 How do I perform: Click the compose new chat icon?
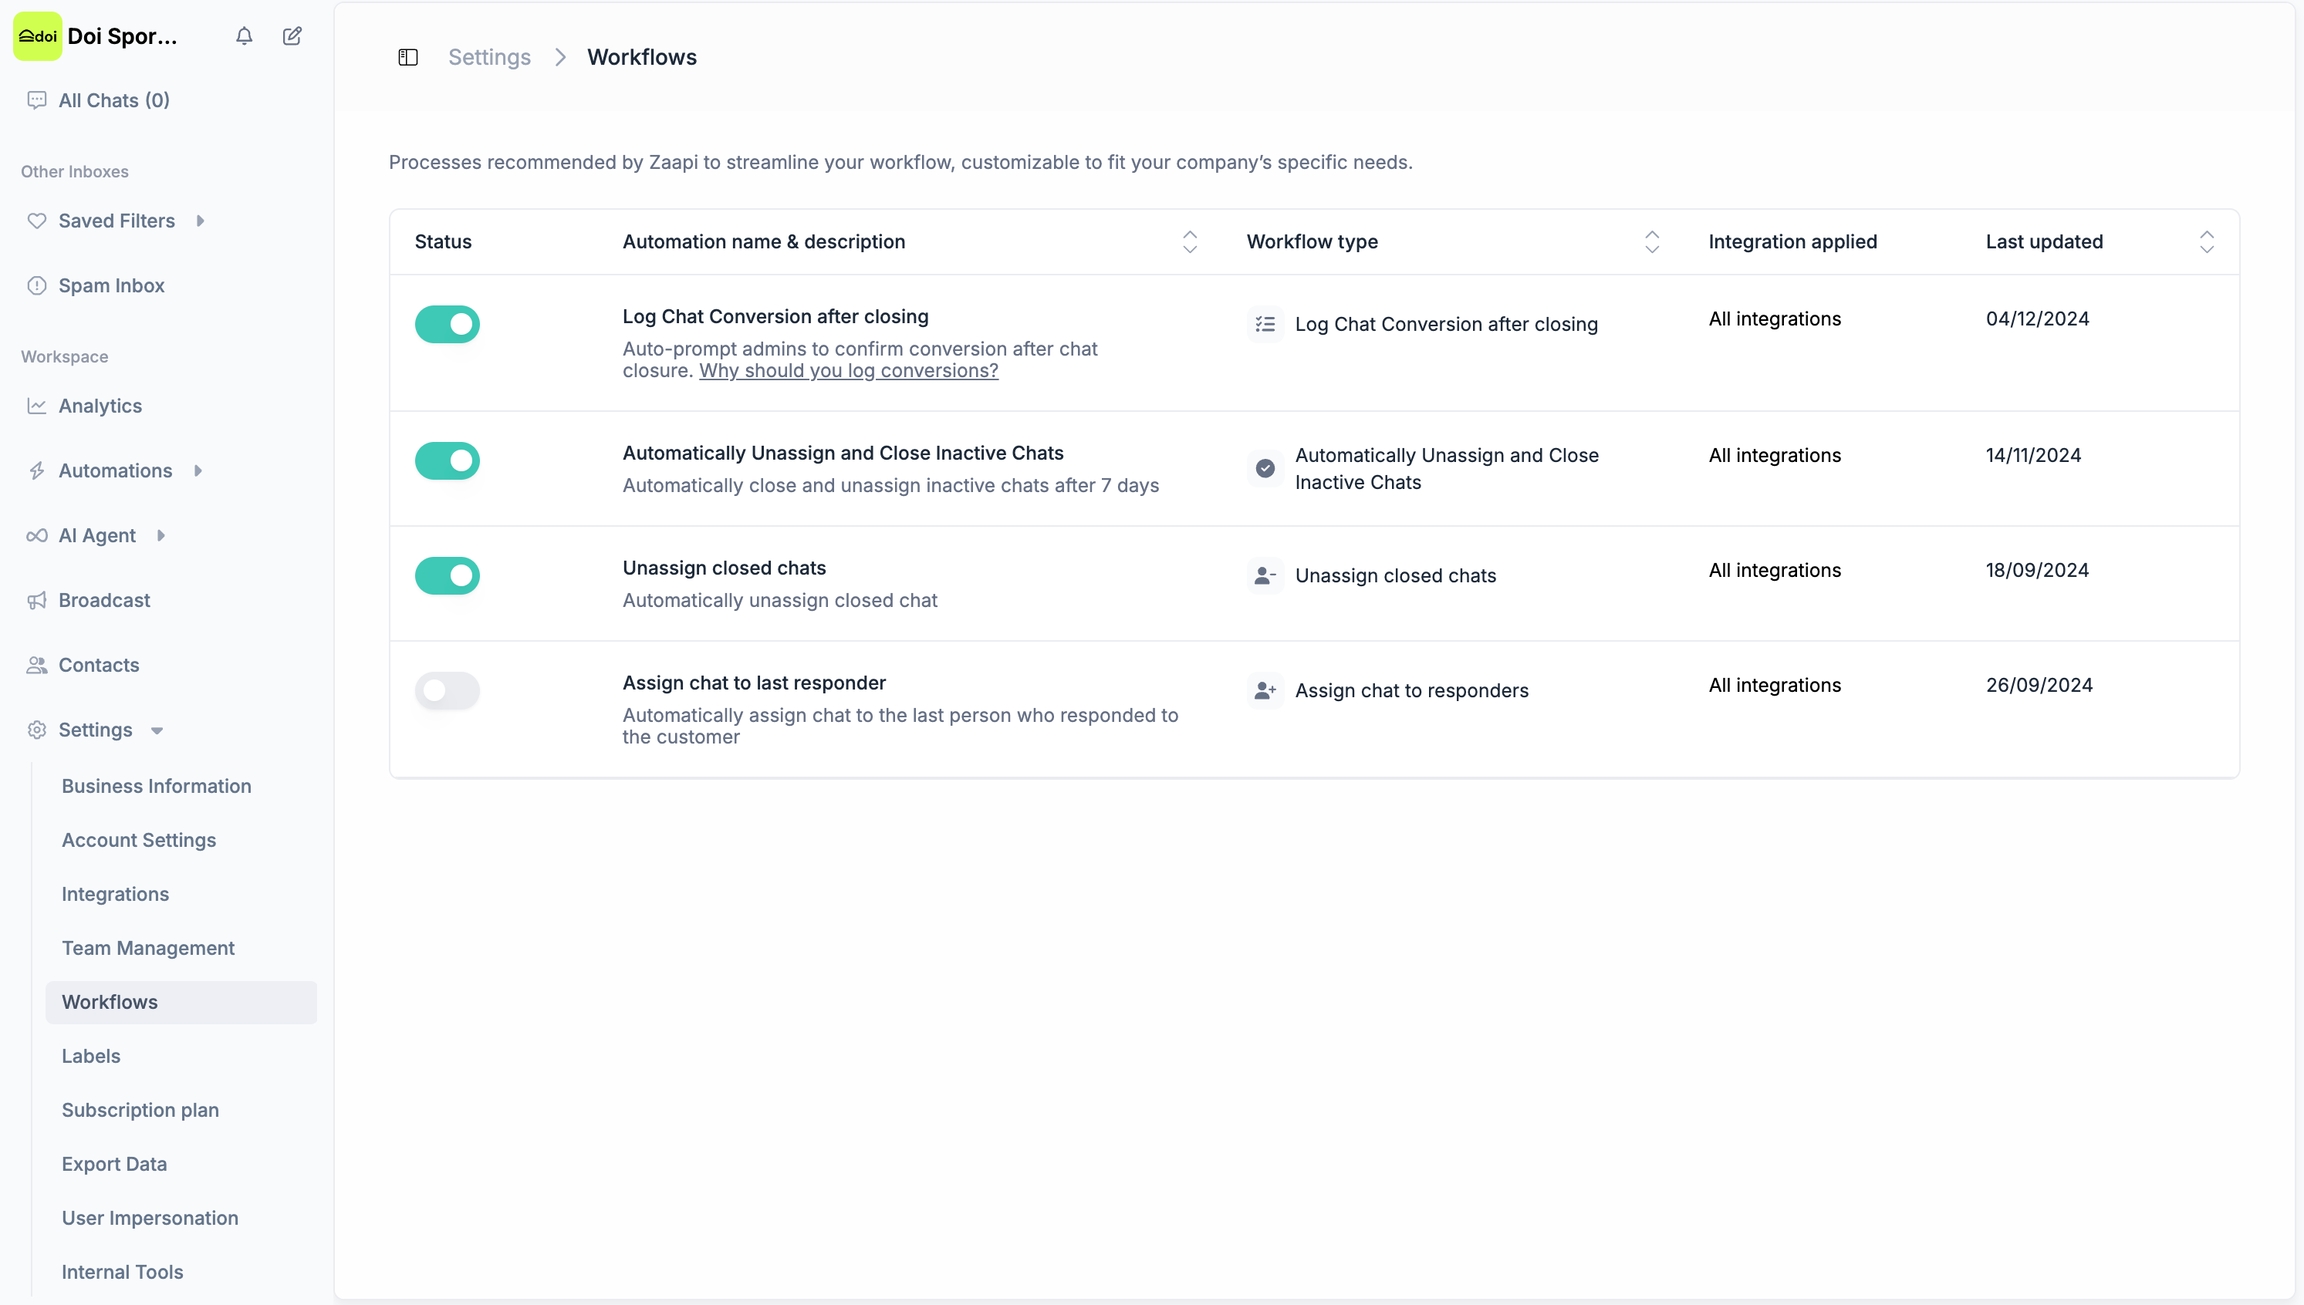coord(292,36)
